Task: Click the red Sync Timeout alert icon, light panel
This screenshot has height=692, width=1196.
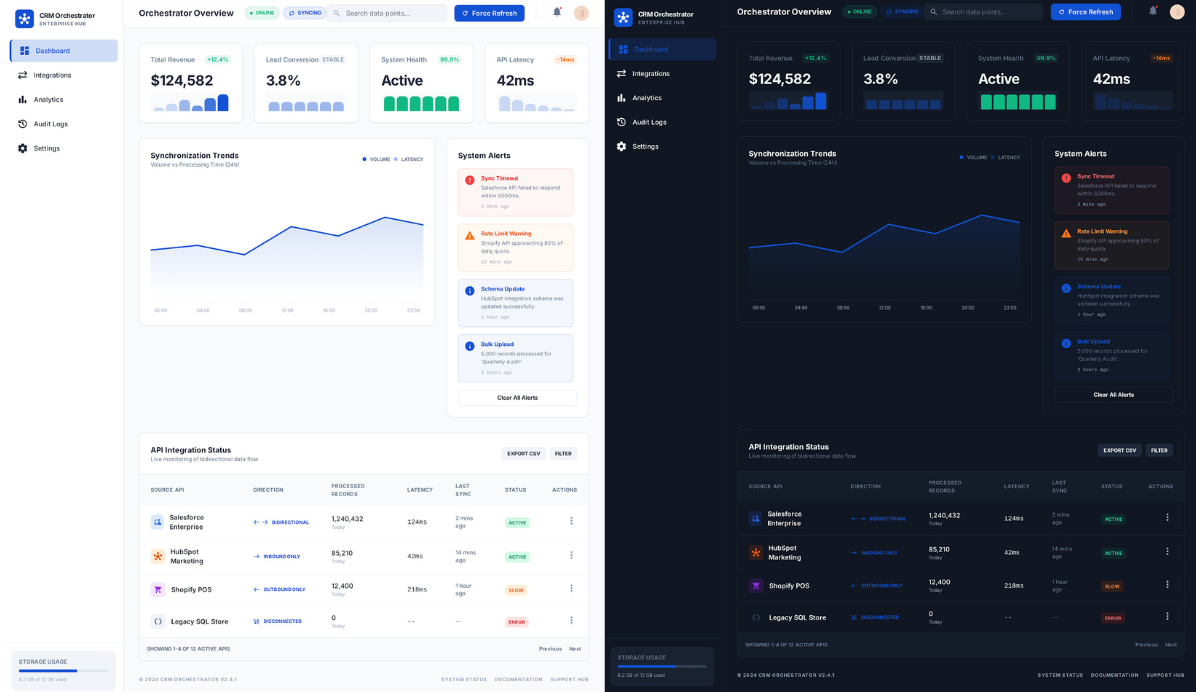Action: point(470,180)
